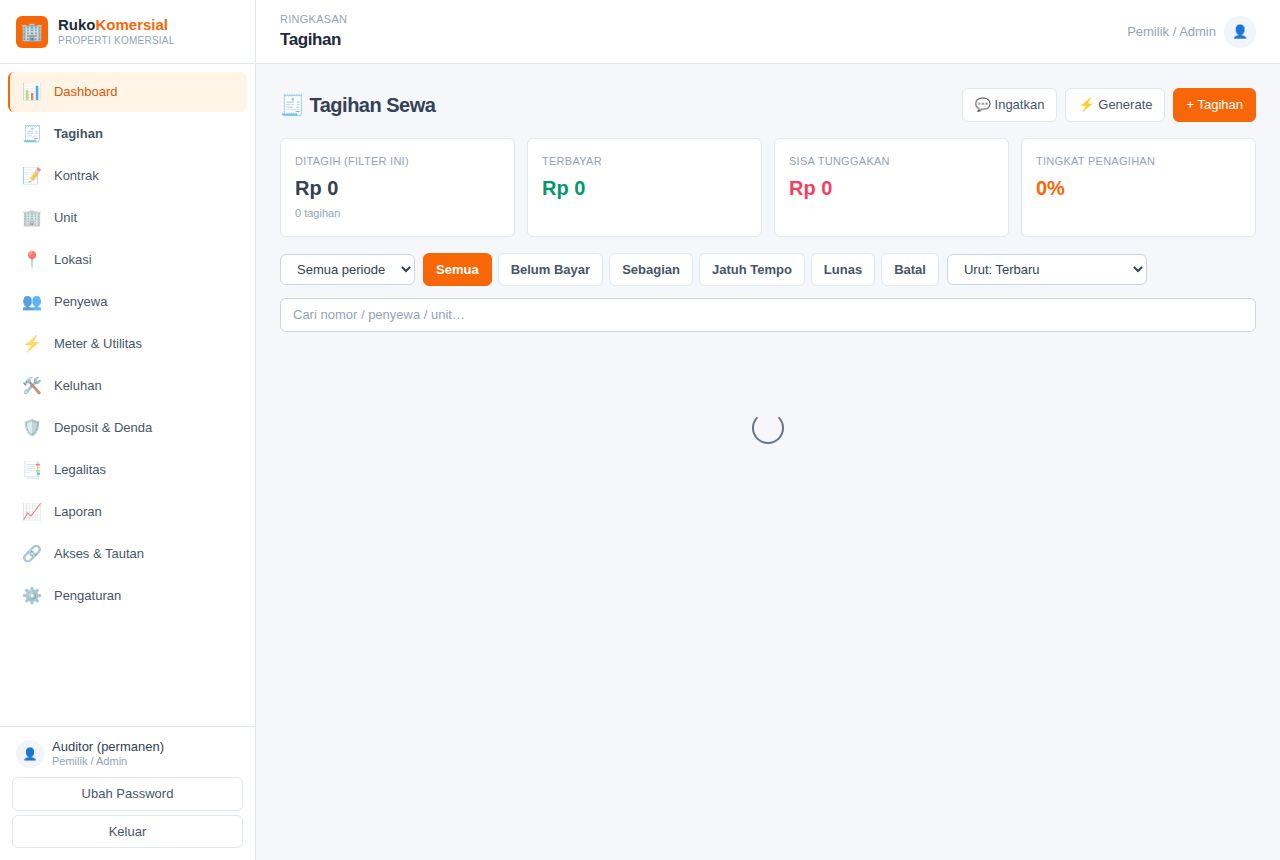Click the Penyewa people icon
This screenshot has height=860, width=1280.
[x=32, y=302]
